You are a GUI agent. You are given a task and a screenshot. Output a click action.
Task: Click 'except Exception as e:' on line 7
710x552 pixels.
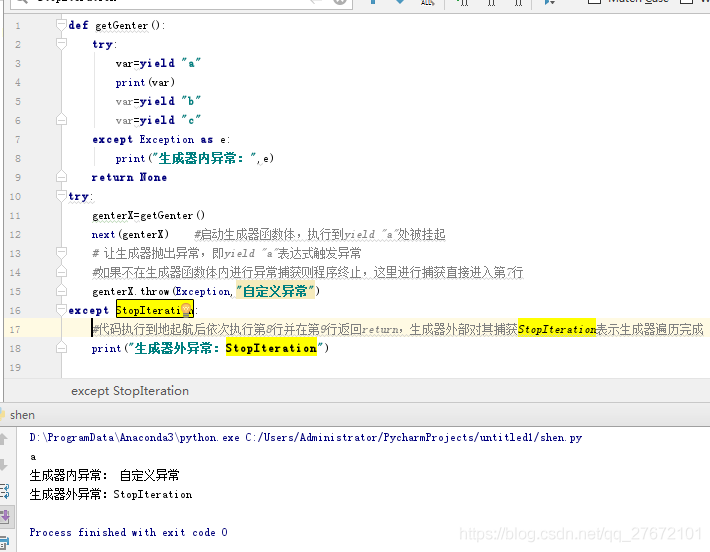point(161,139)
